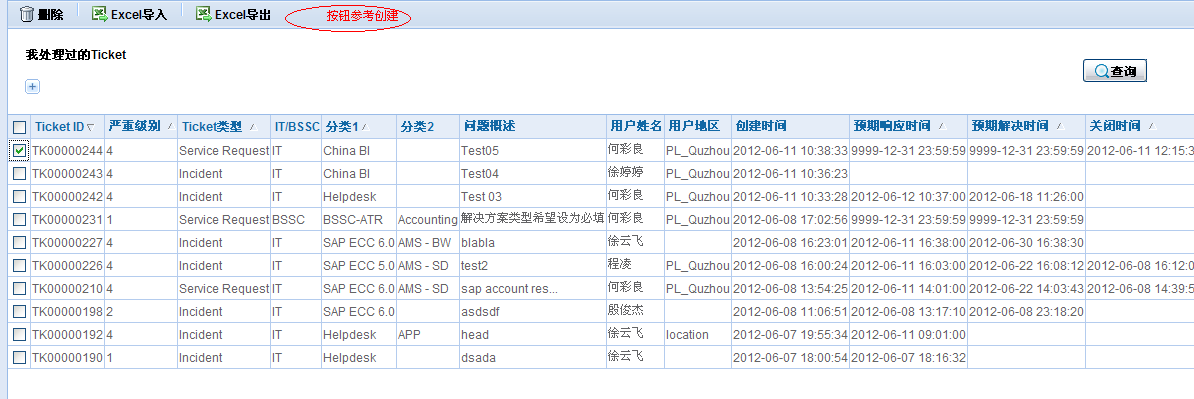
Task: Check the TK00000227 row checkbox
Action: 20,243
